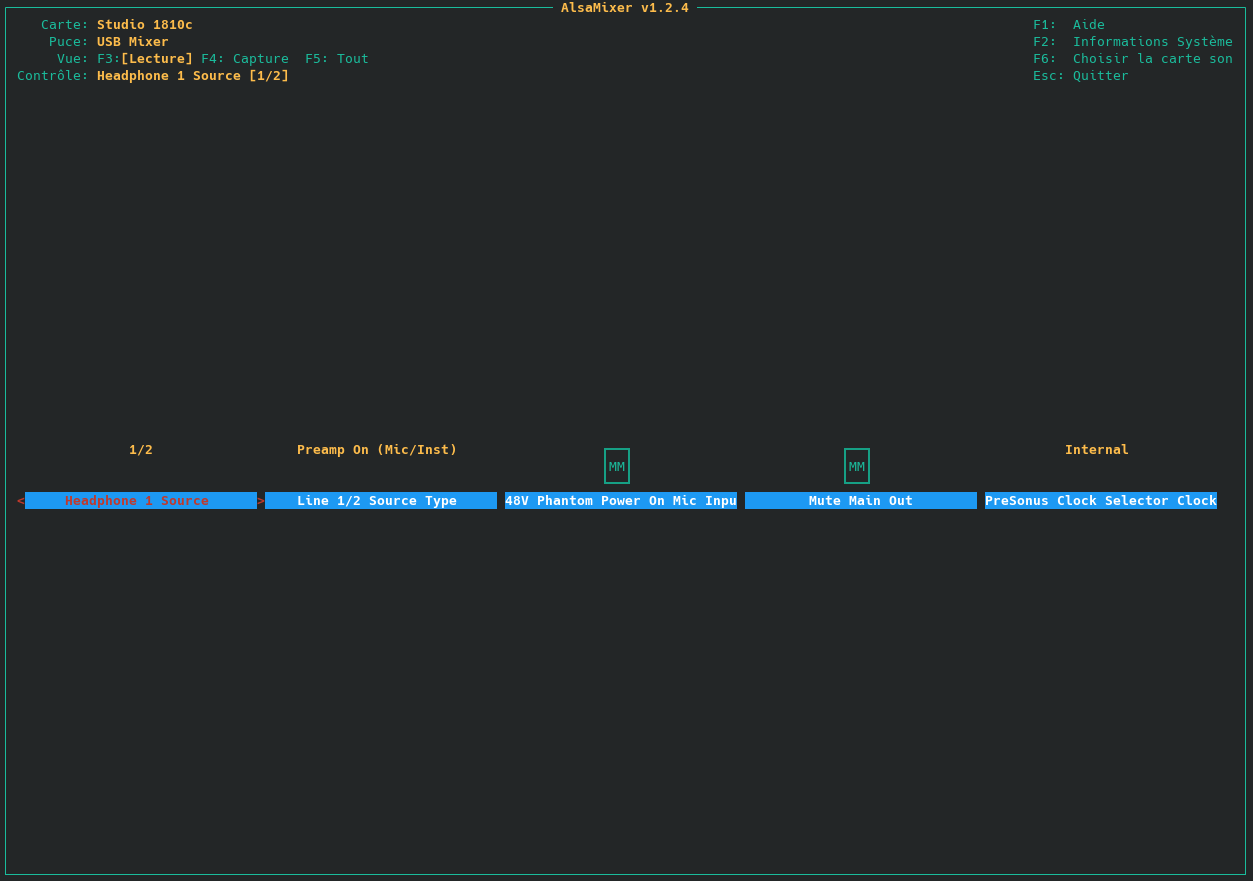This screenshot has width=1253, height=881.
Task: Click the 1/2 value above Headphone 1 Source
Action: point(141,450)
